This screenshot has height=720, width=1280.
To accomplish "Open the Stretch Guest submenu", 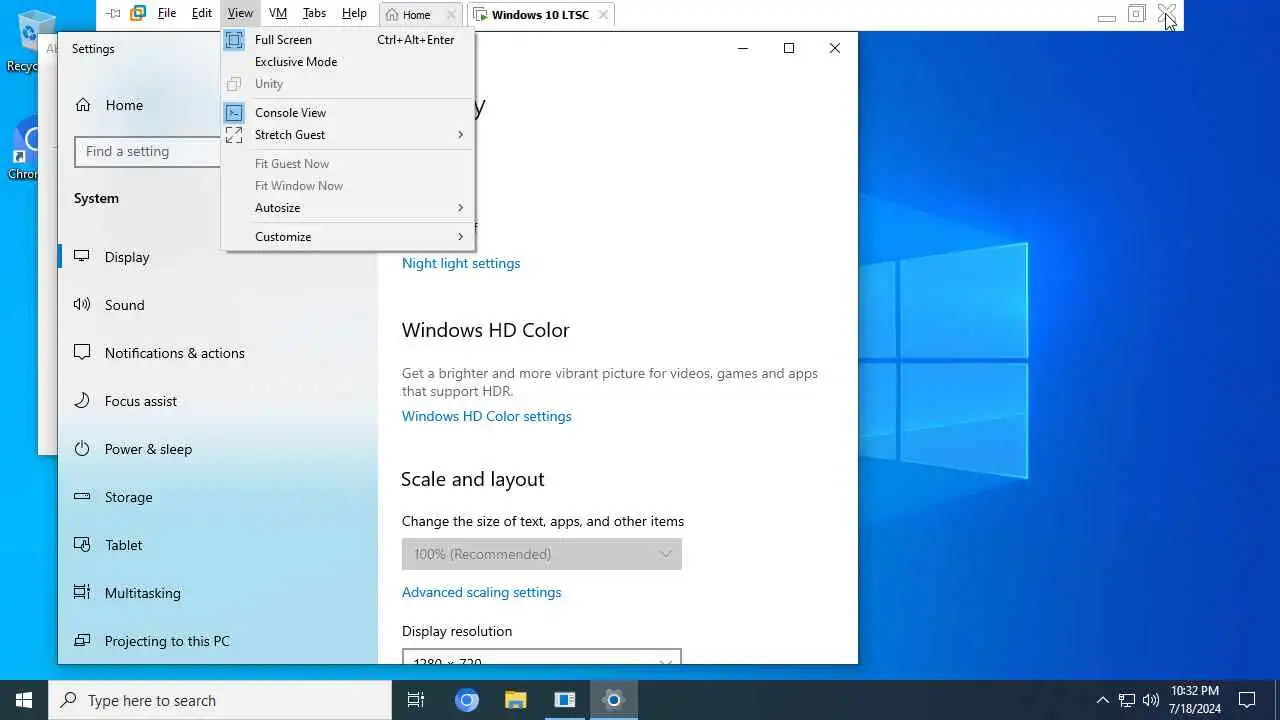I will coord(348,135).
